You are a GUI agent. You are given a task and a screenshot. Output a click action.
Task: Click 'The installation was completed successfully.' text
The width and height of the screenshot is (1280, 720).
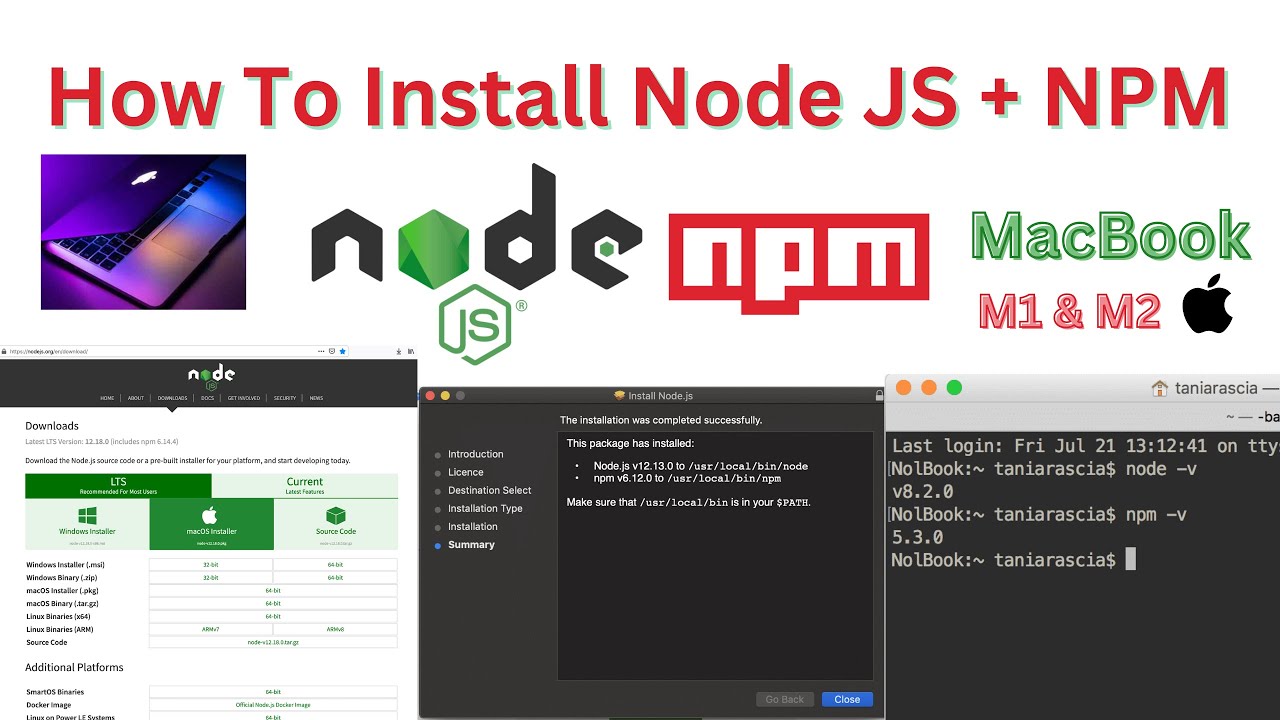pos(661,420)
